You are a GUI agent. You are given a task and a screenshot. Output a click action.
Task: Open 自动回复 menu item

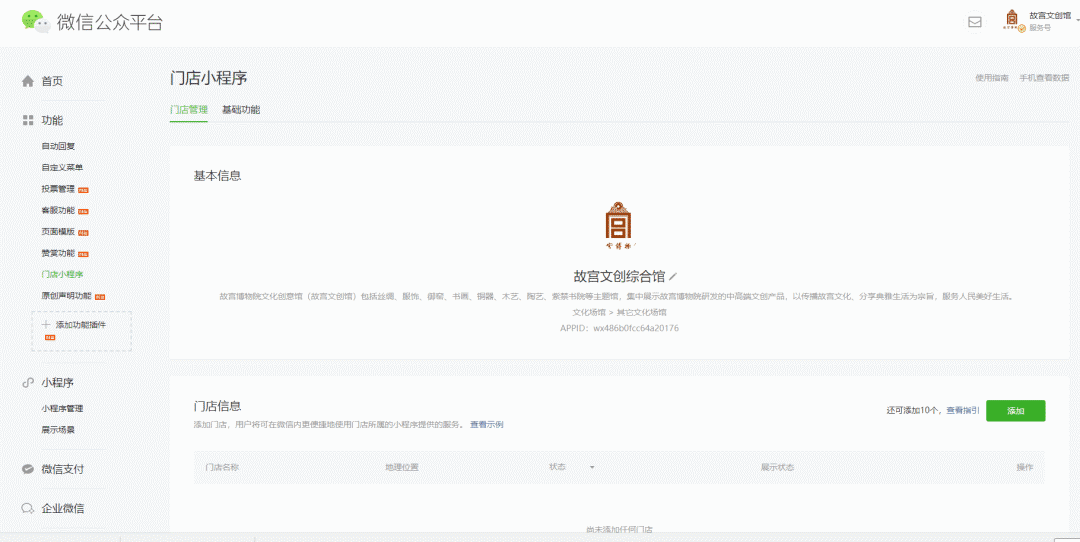(x=58, y=146)
